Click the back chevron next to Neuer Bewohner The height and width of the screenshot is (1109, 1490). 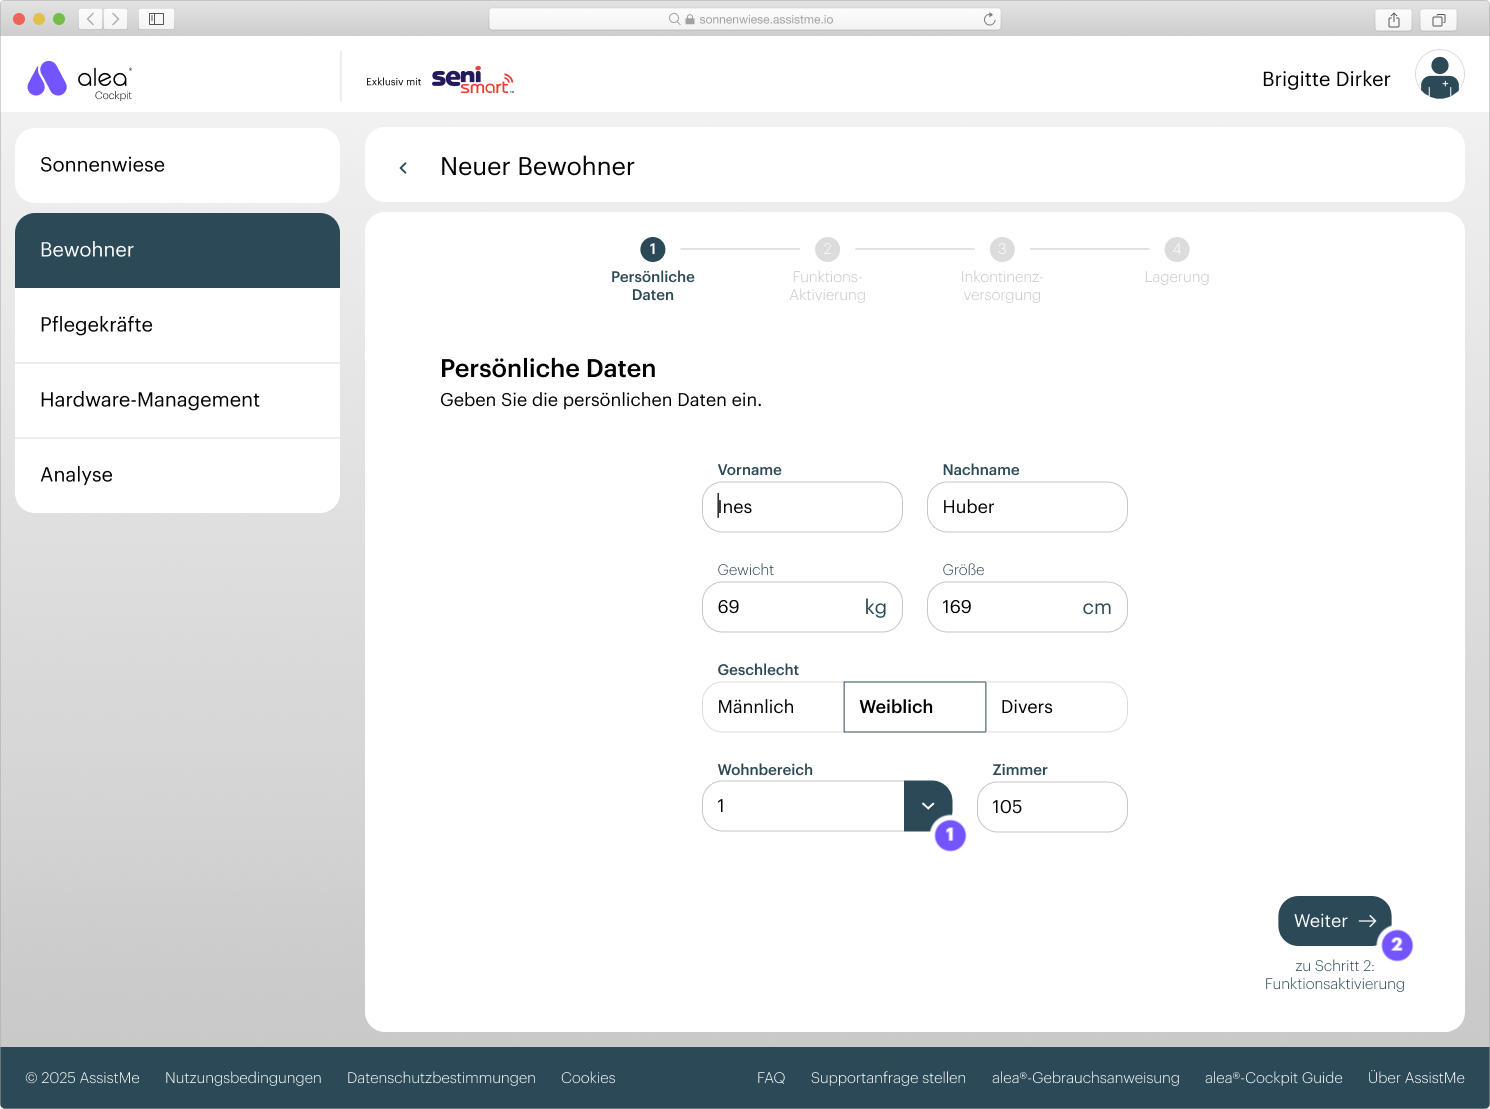(403, 167)
